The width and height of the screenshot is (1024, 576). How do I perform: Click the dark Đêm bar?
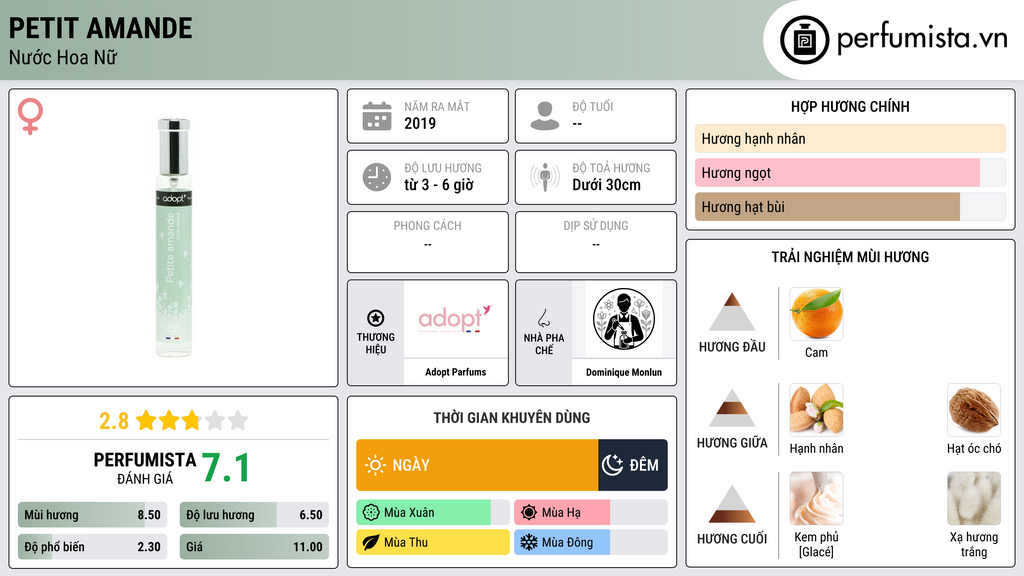point(633,465)
